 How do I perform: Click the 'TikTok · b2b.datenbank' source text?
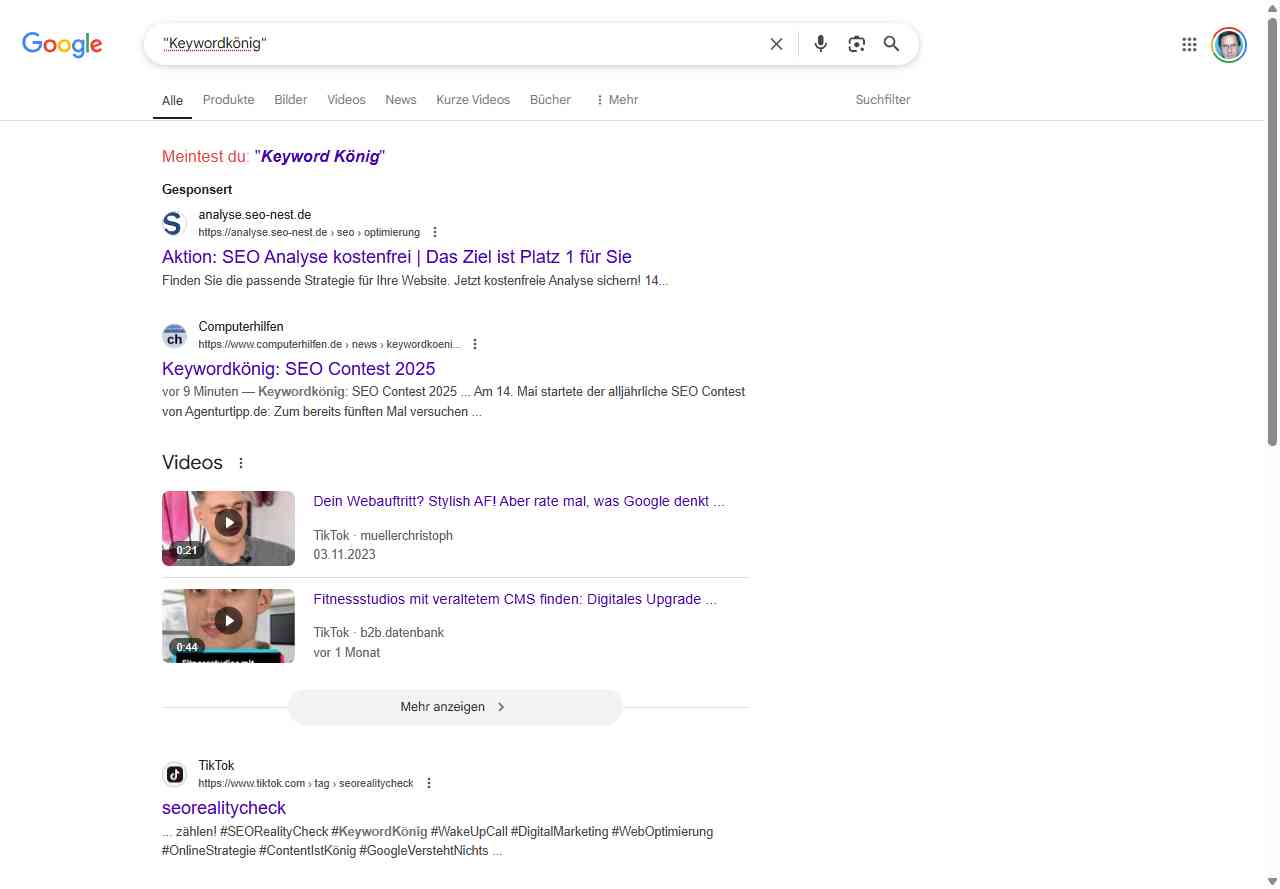click(379, 632)
